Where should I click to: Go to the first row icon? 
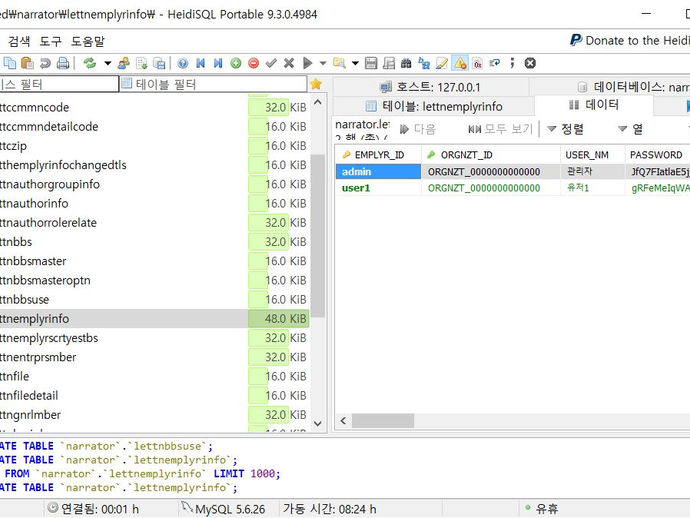click(x=200, y=63)
